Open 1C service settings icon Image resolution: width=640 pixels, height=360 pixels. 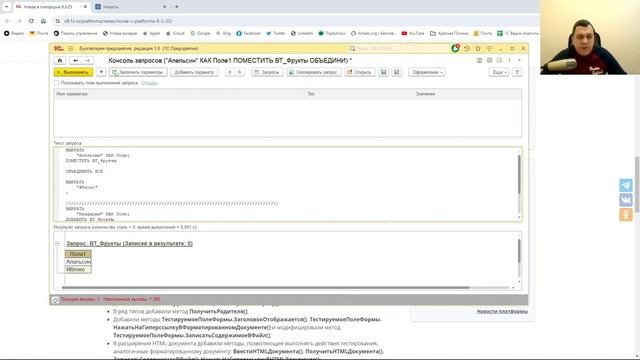489,49
